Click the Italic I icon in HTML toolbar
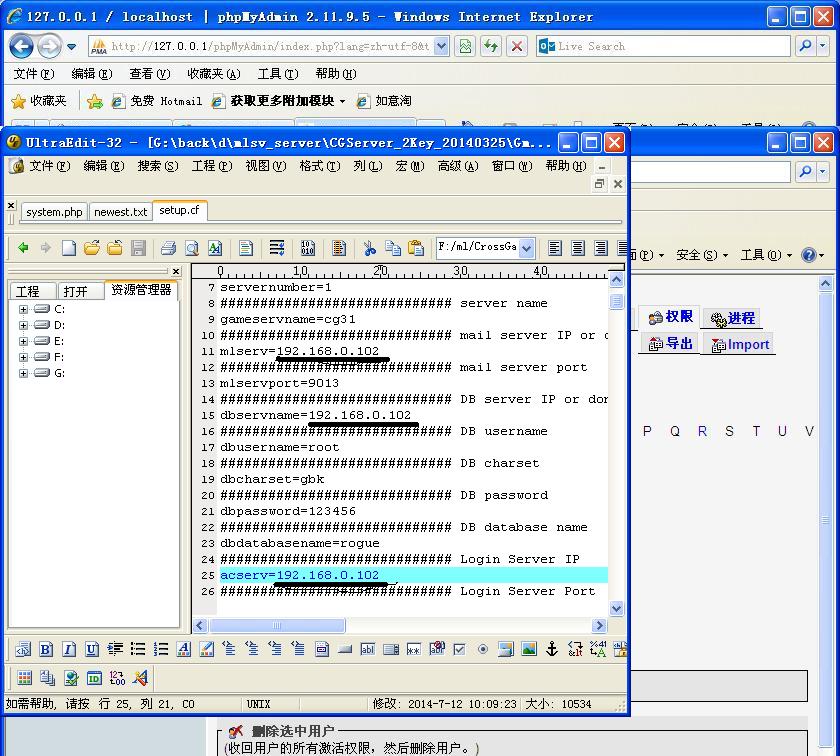840x756 pixels. [69, 649]
